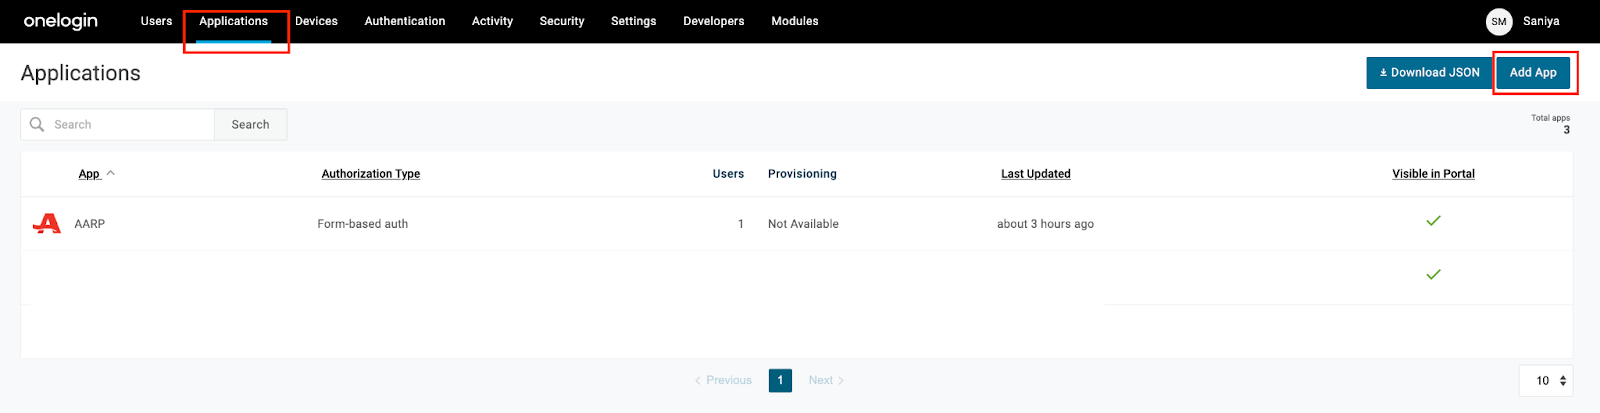The image size is (1600, 413).
Task: Sort by Visible in Portal column
Action: (x=1433, y=174)
